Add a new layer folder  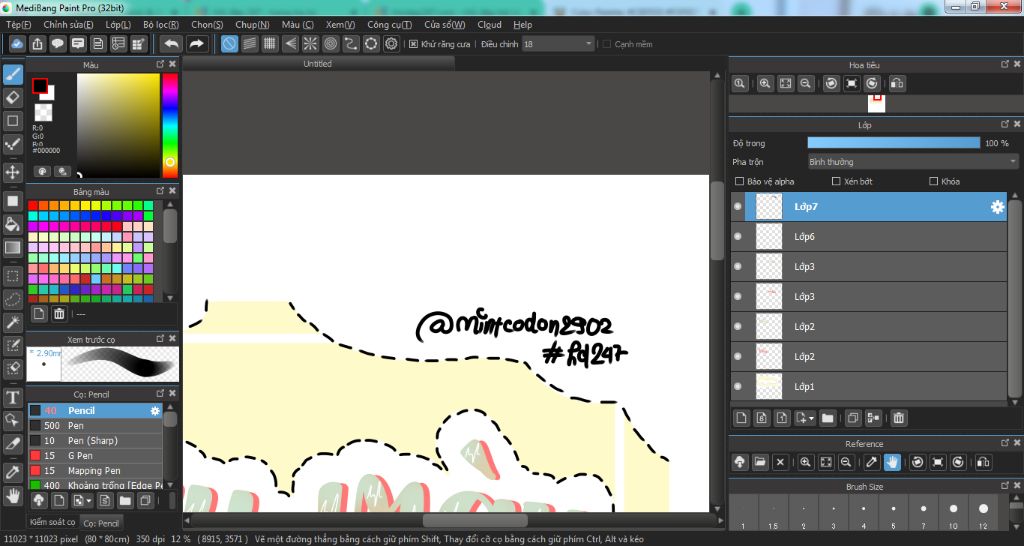[827, 418]
